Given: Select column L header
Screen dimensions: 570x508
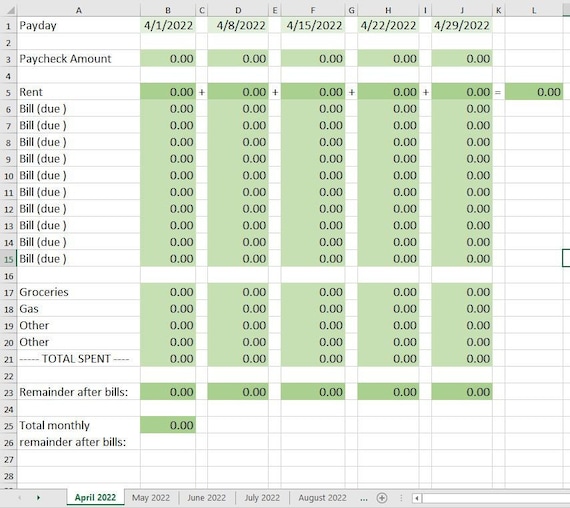Looking at the screenshot, I should point(534,11).
